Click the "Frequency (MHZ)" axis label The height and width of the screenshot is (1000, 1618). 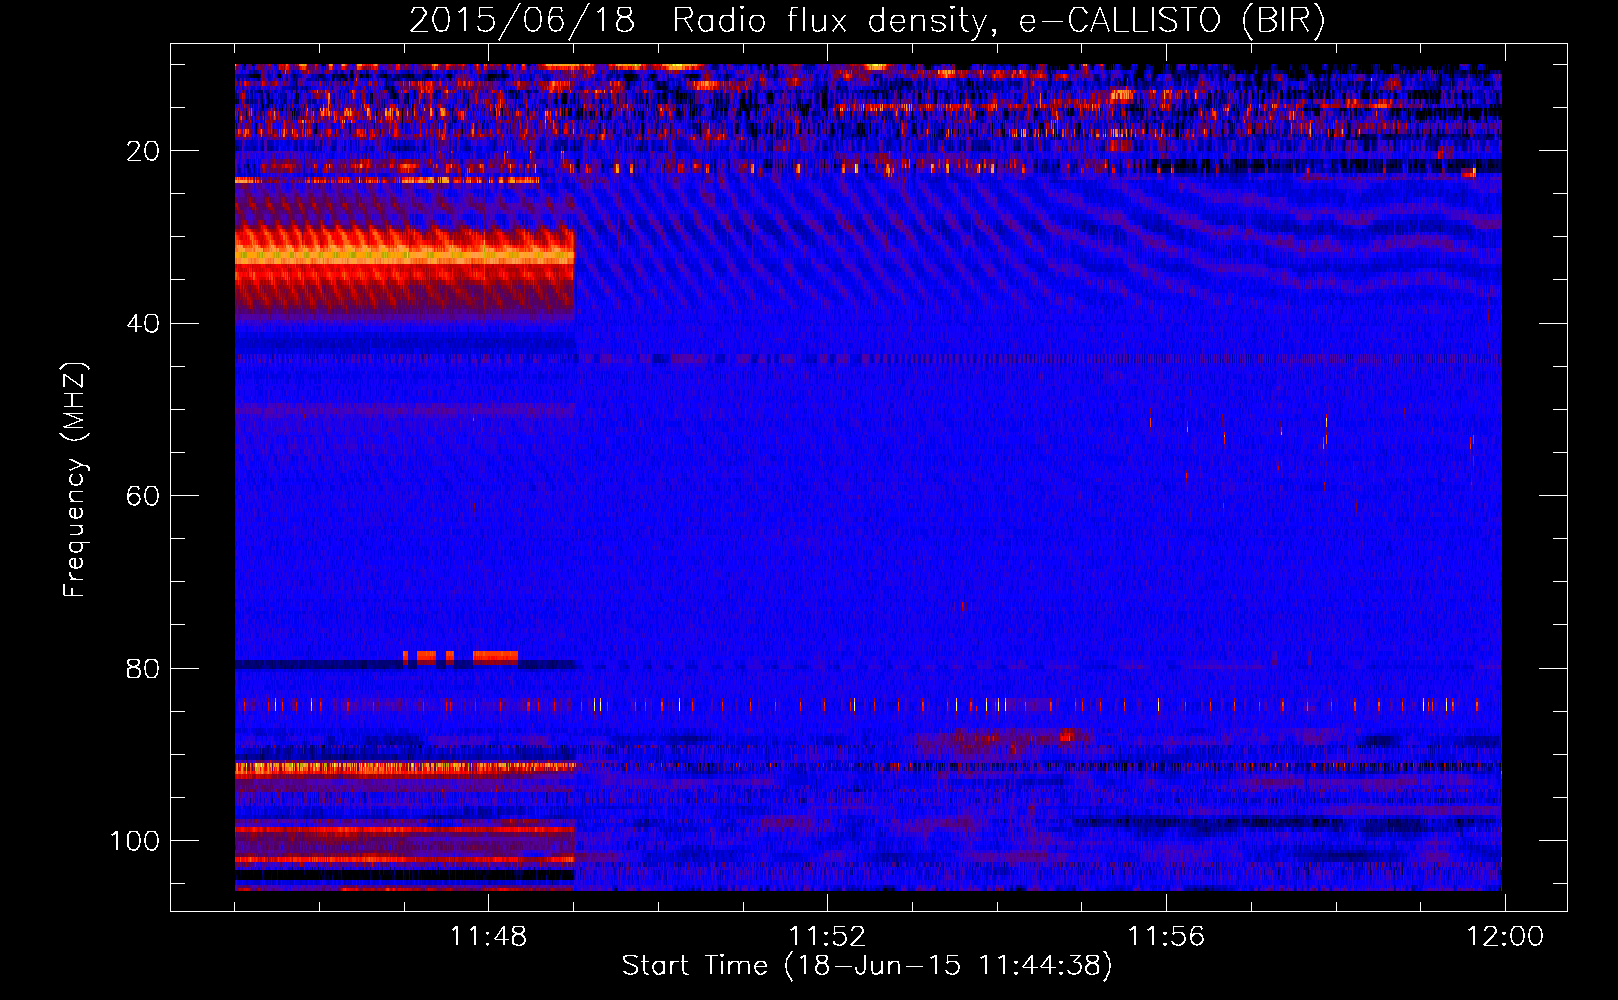tap(75, 480)
